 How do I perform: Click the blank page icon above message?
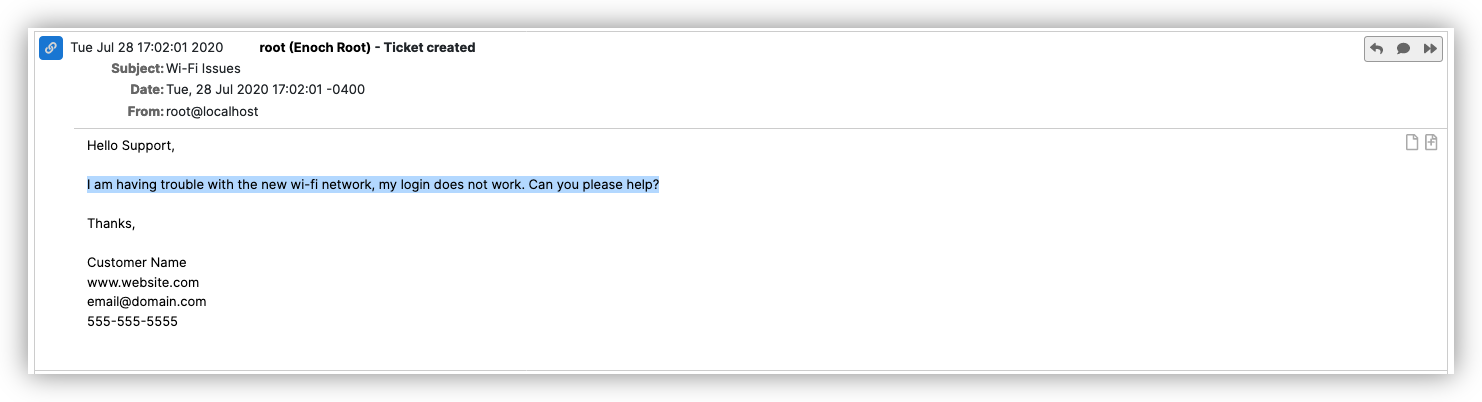coord(1412,142)
